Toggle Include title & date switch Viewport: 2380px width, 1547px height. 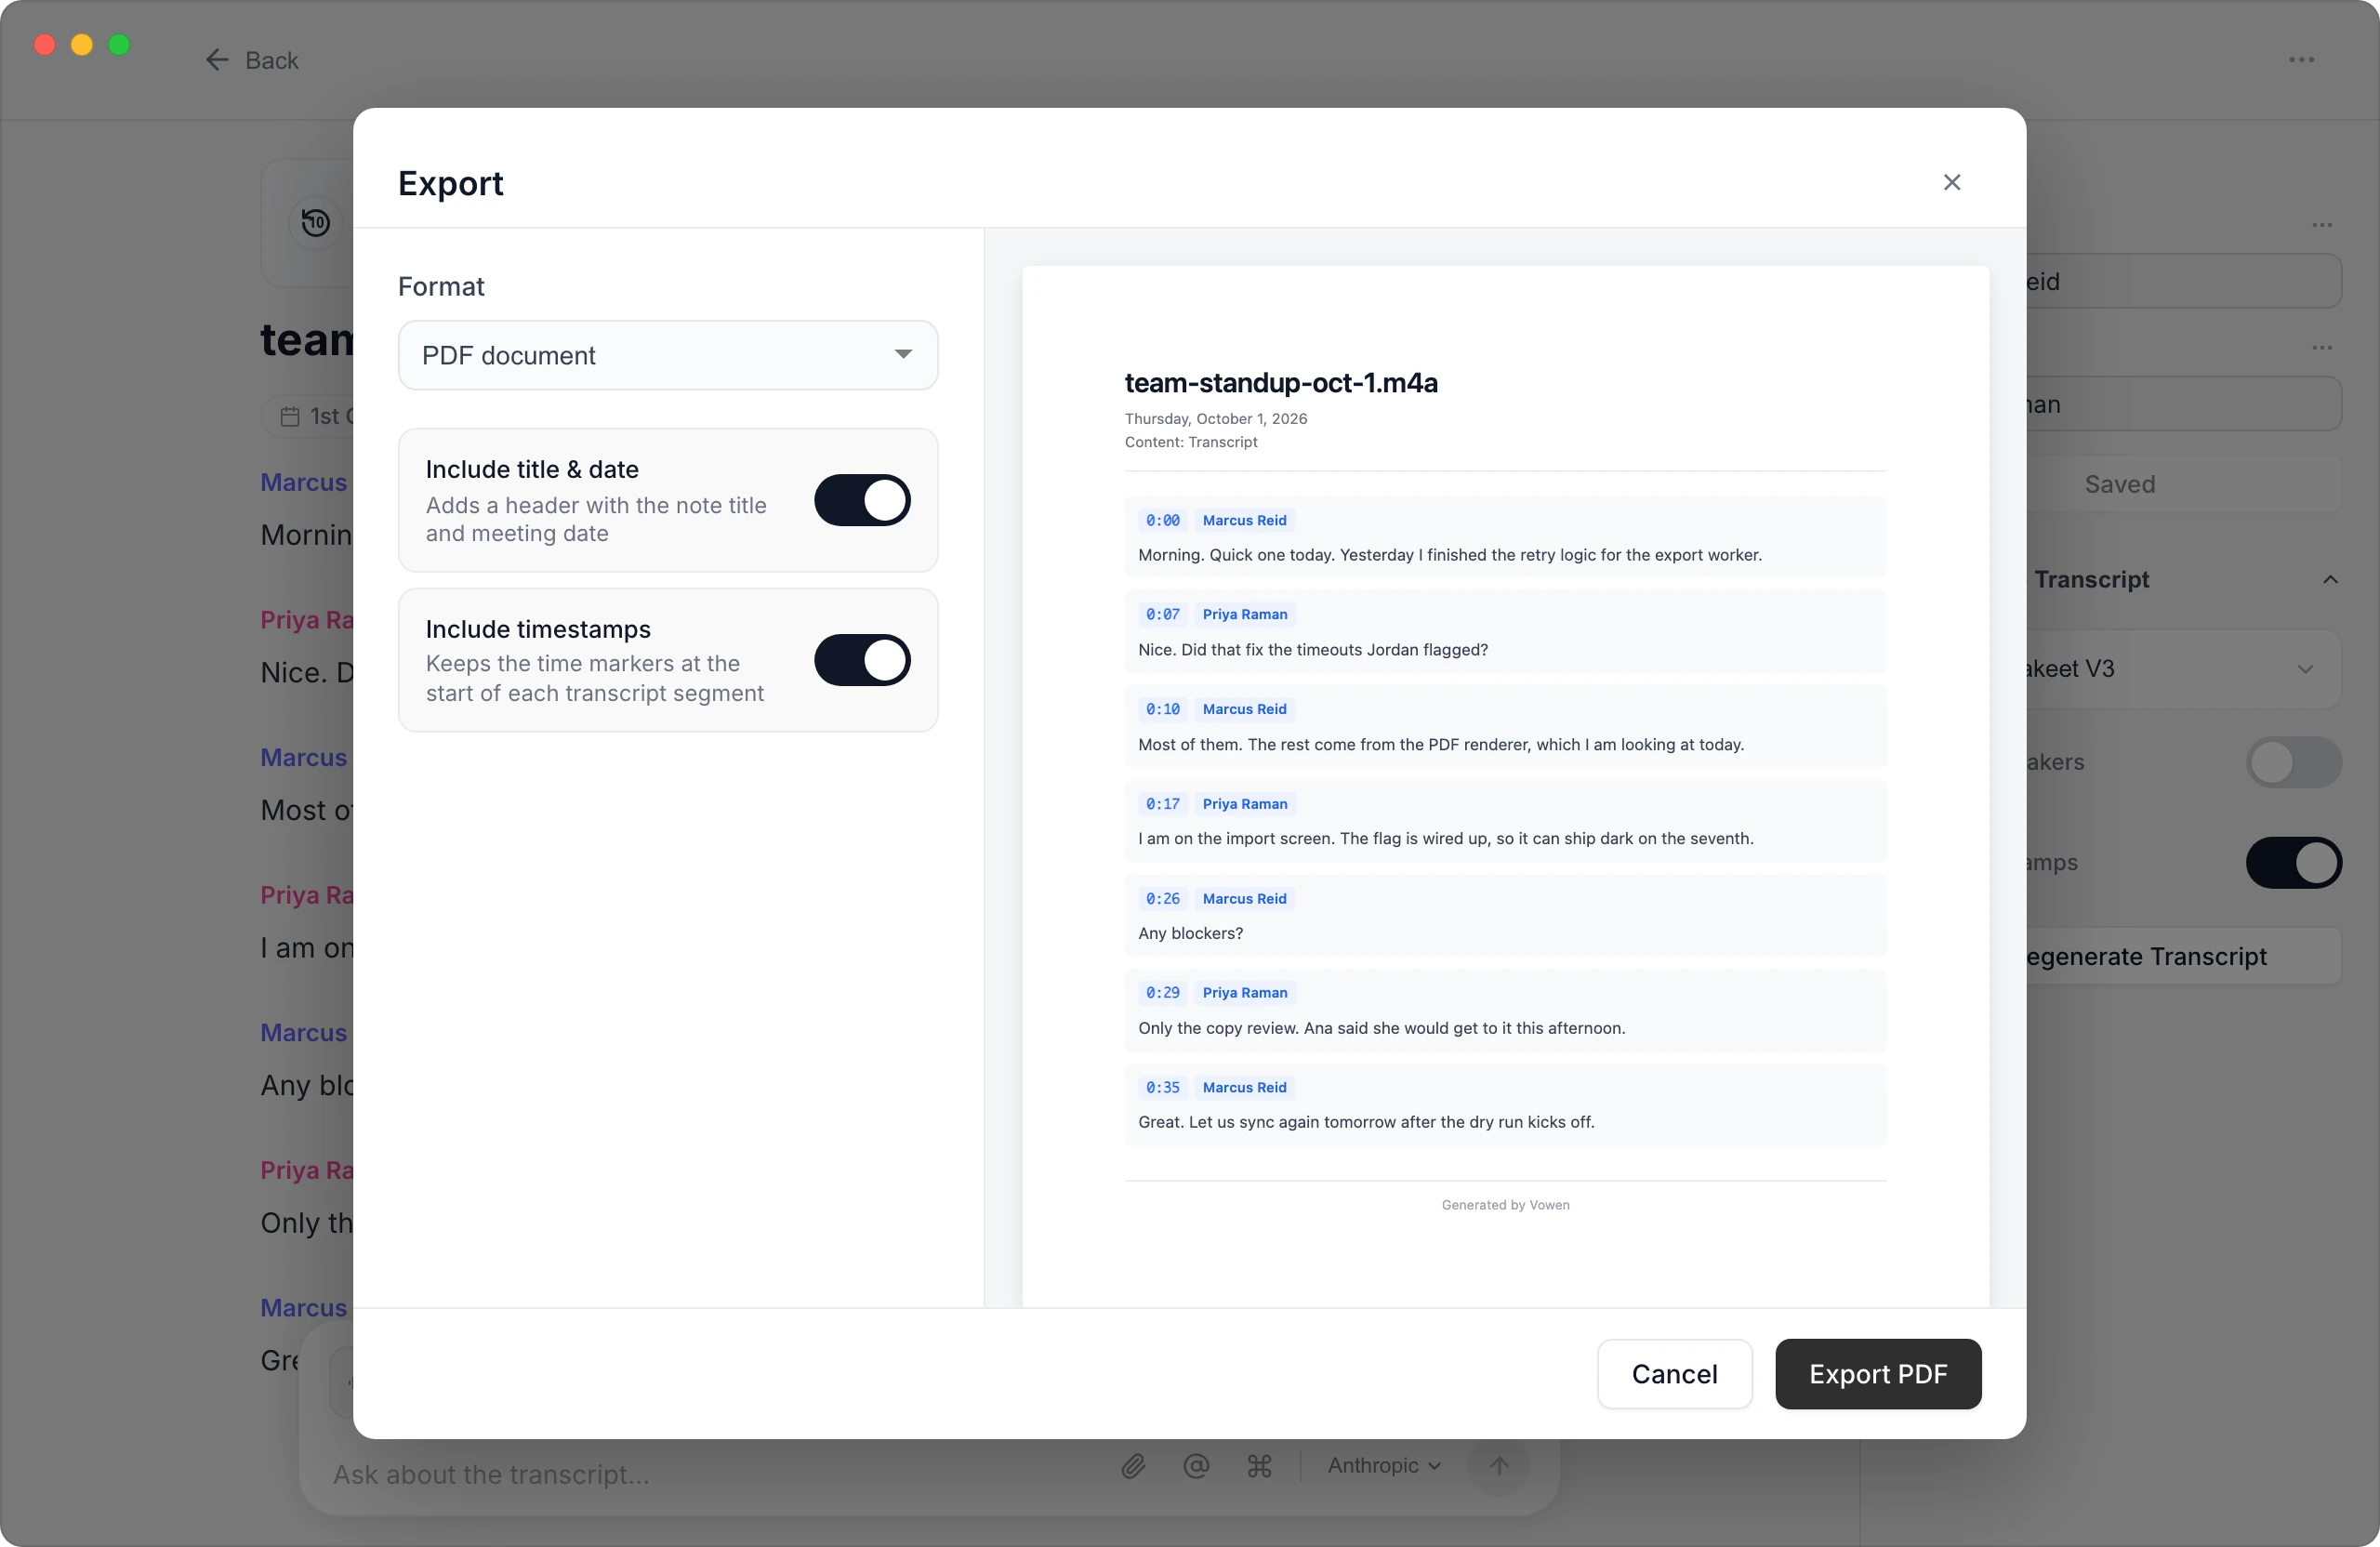(x=862, y=500)
